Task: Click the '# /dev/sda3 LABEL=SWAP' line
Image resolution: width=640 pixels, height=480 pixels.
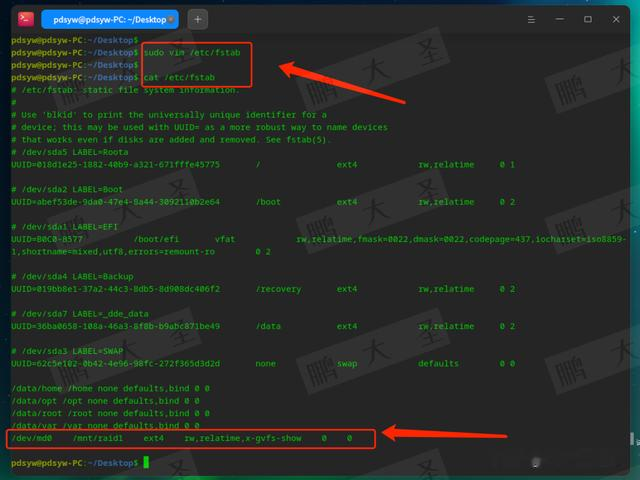Action: click(x=67, y=351)
